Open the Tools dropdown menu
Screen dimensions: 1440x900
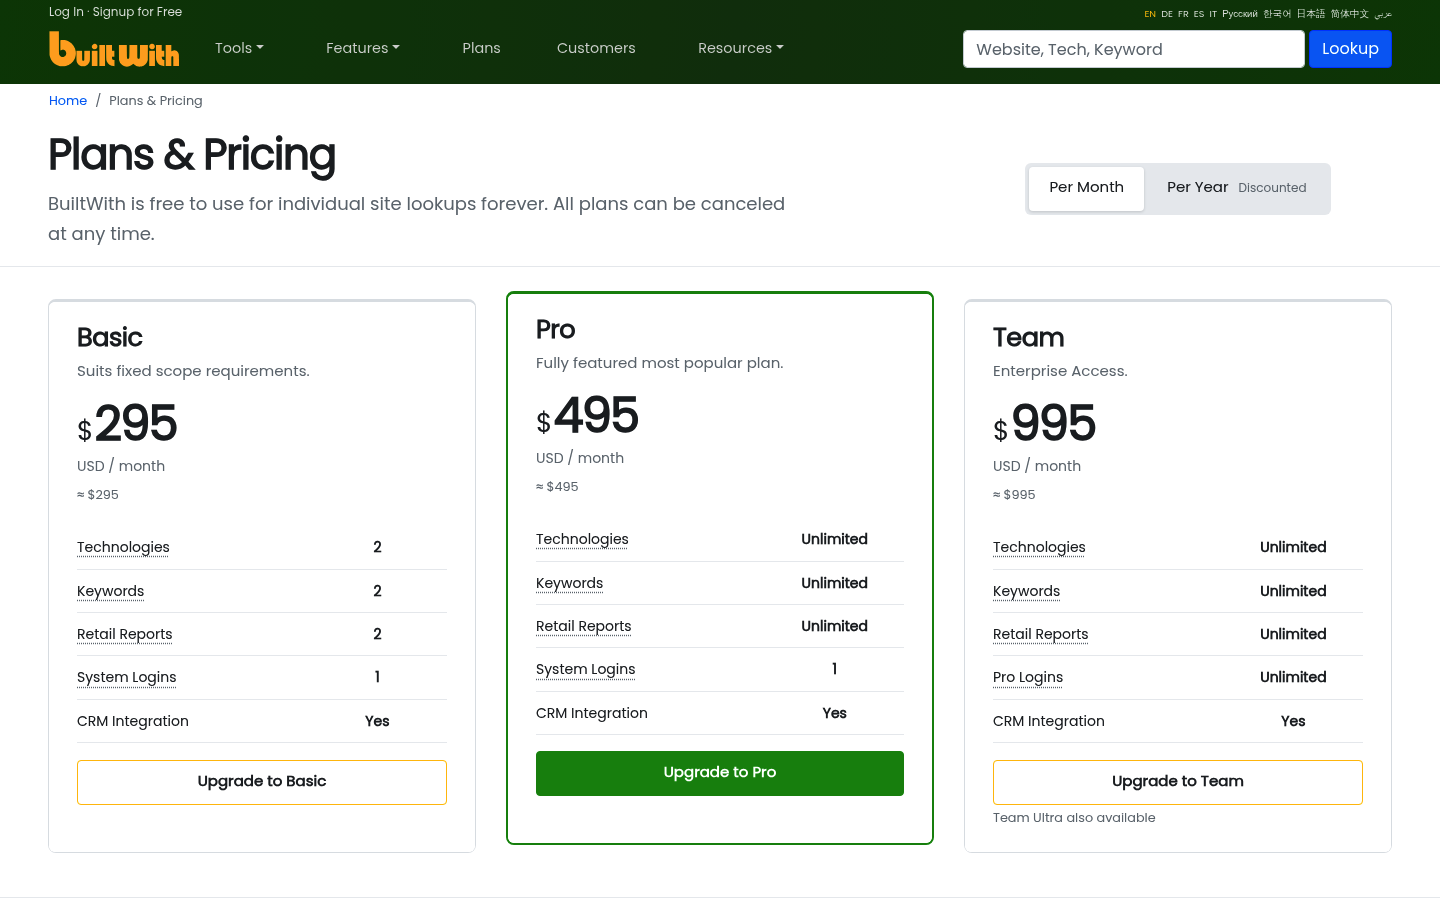point(239,48)
